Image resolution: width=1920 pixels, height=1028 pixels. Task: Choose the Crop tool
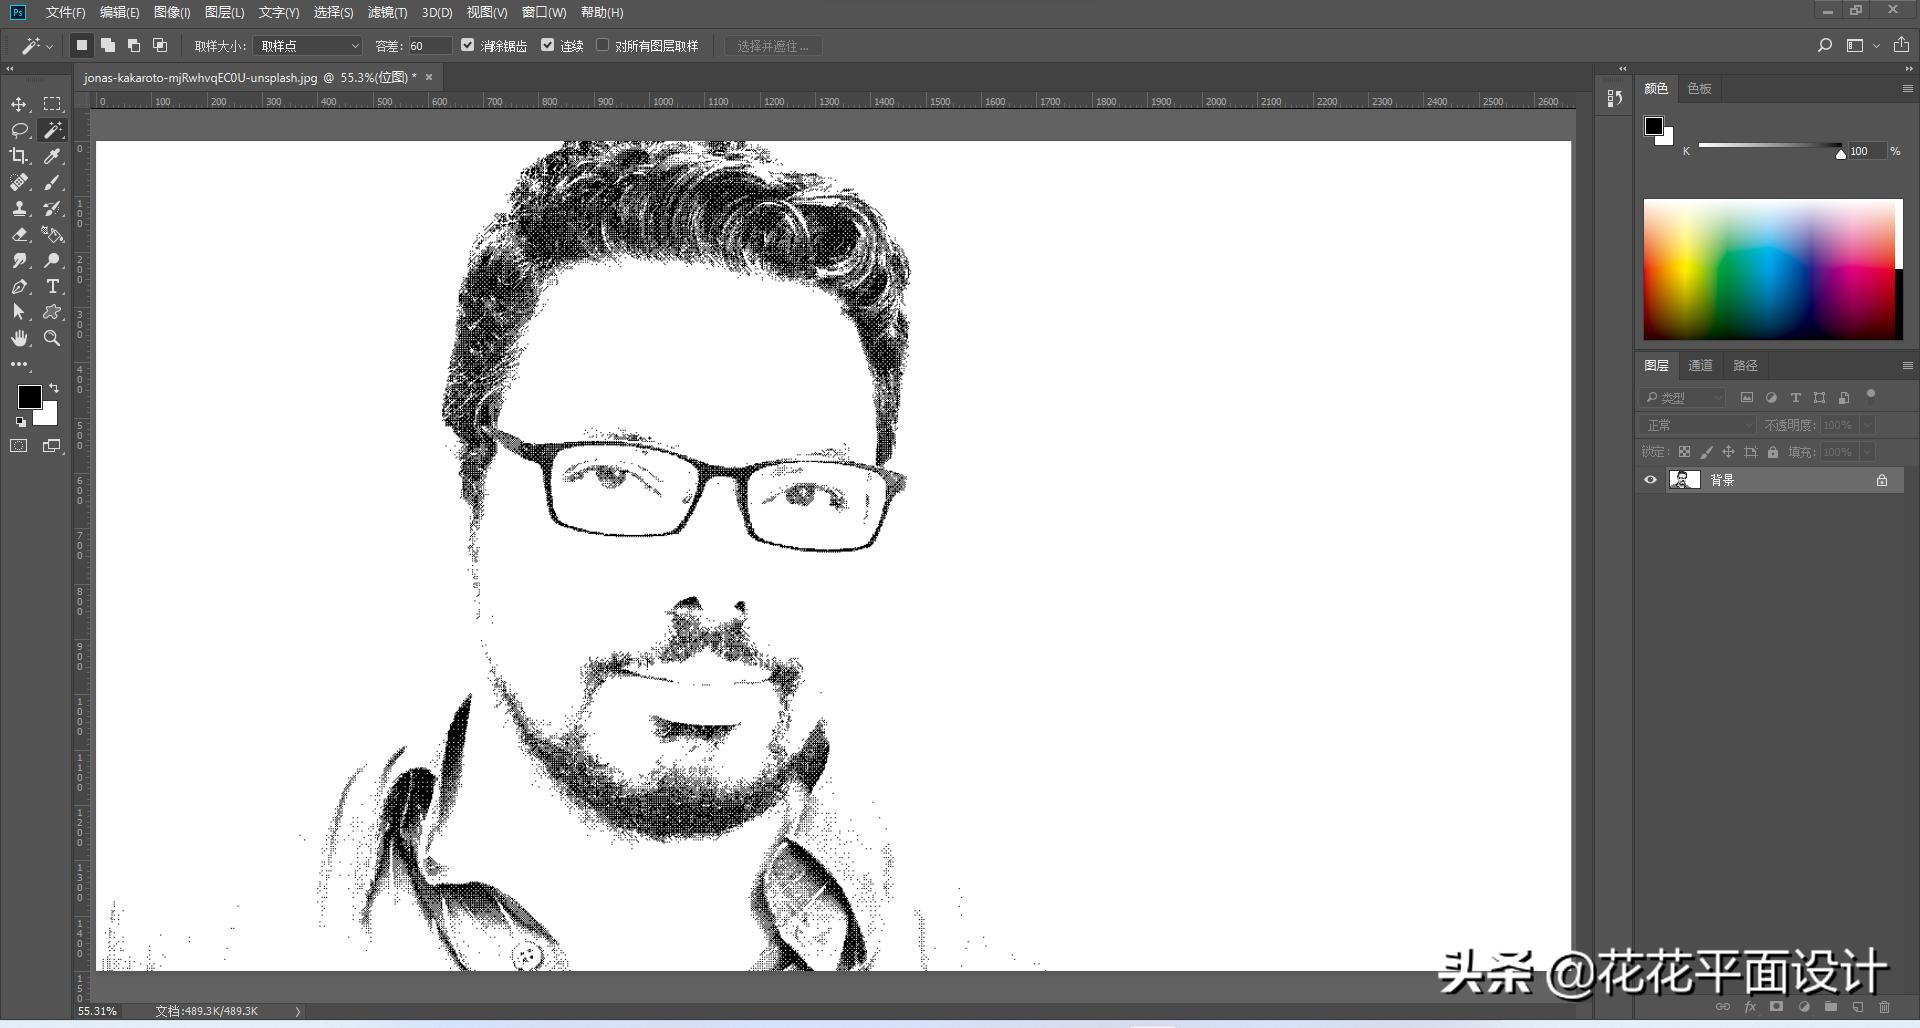click(19, 156)
